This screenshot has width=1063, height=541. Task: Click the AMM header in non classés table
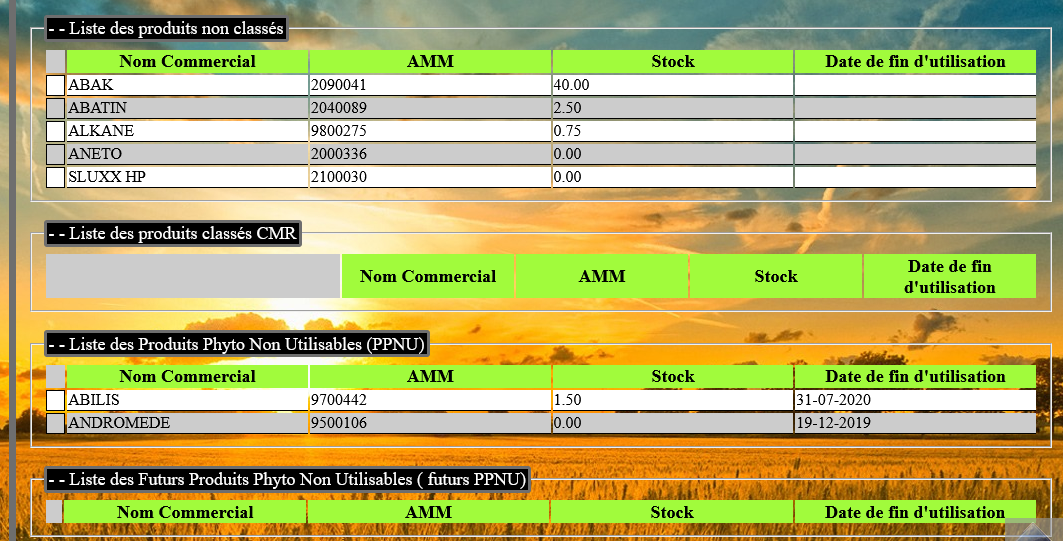coord(430,62)
